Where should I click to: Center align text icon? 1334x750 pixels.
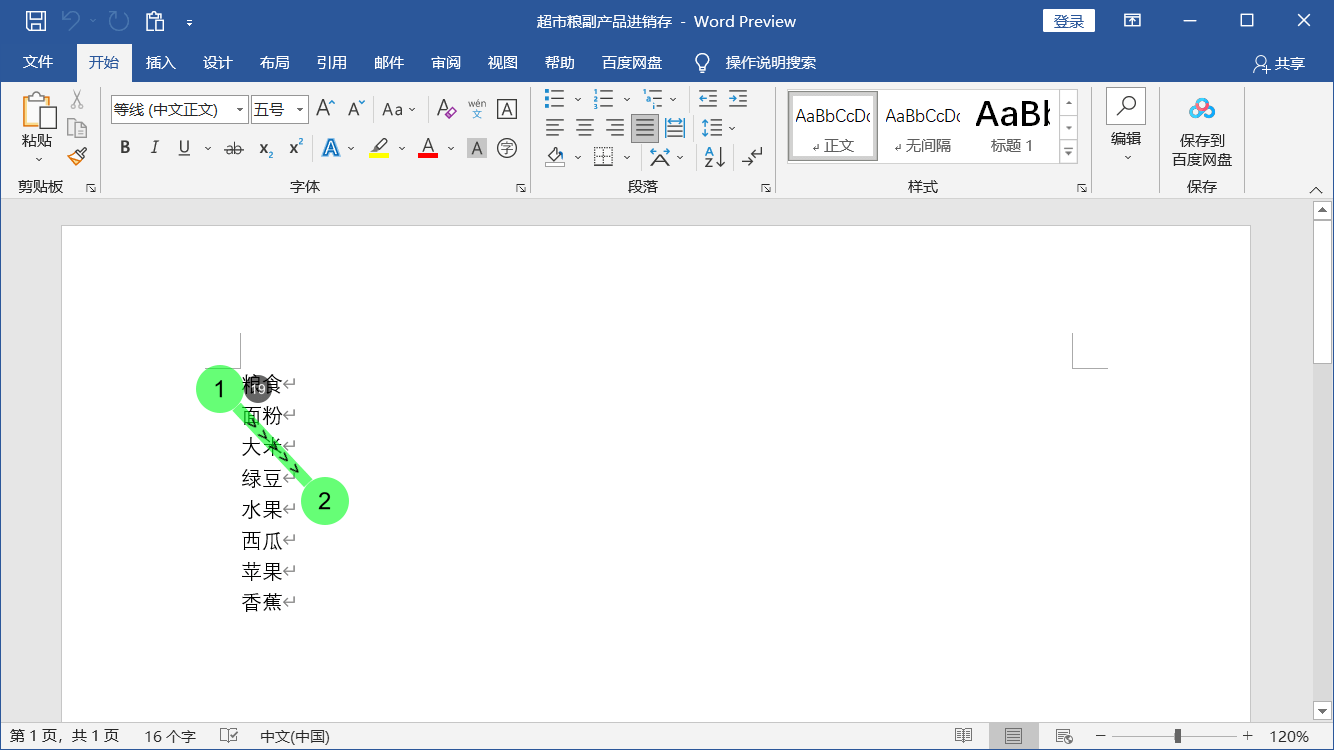click(585, 128)
